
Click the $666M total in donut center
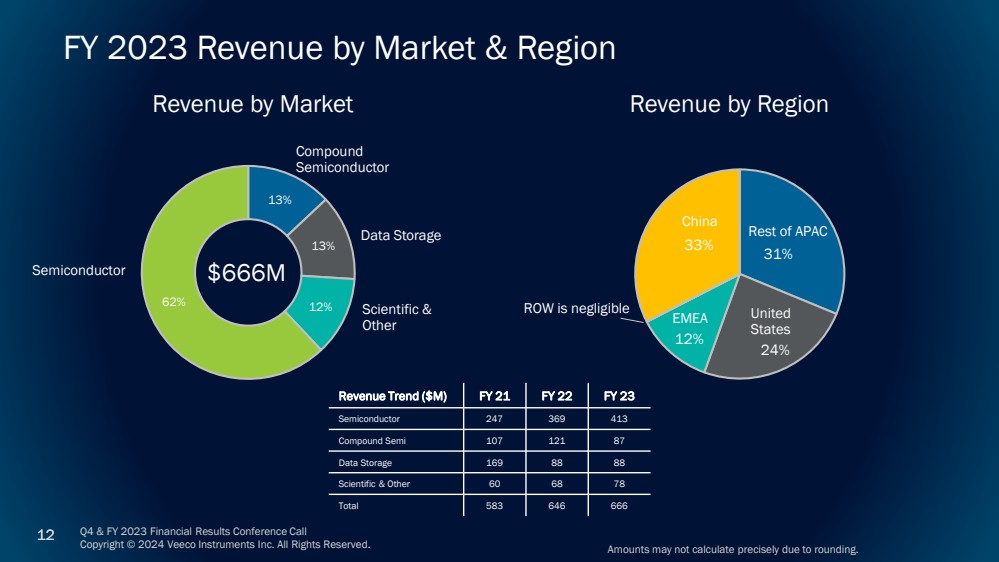[x=247, y=273]
